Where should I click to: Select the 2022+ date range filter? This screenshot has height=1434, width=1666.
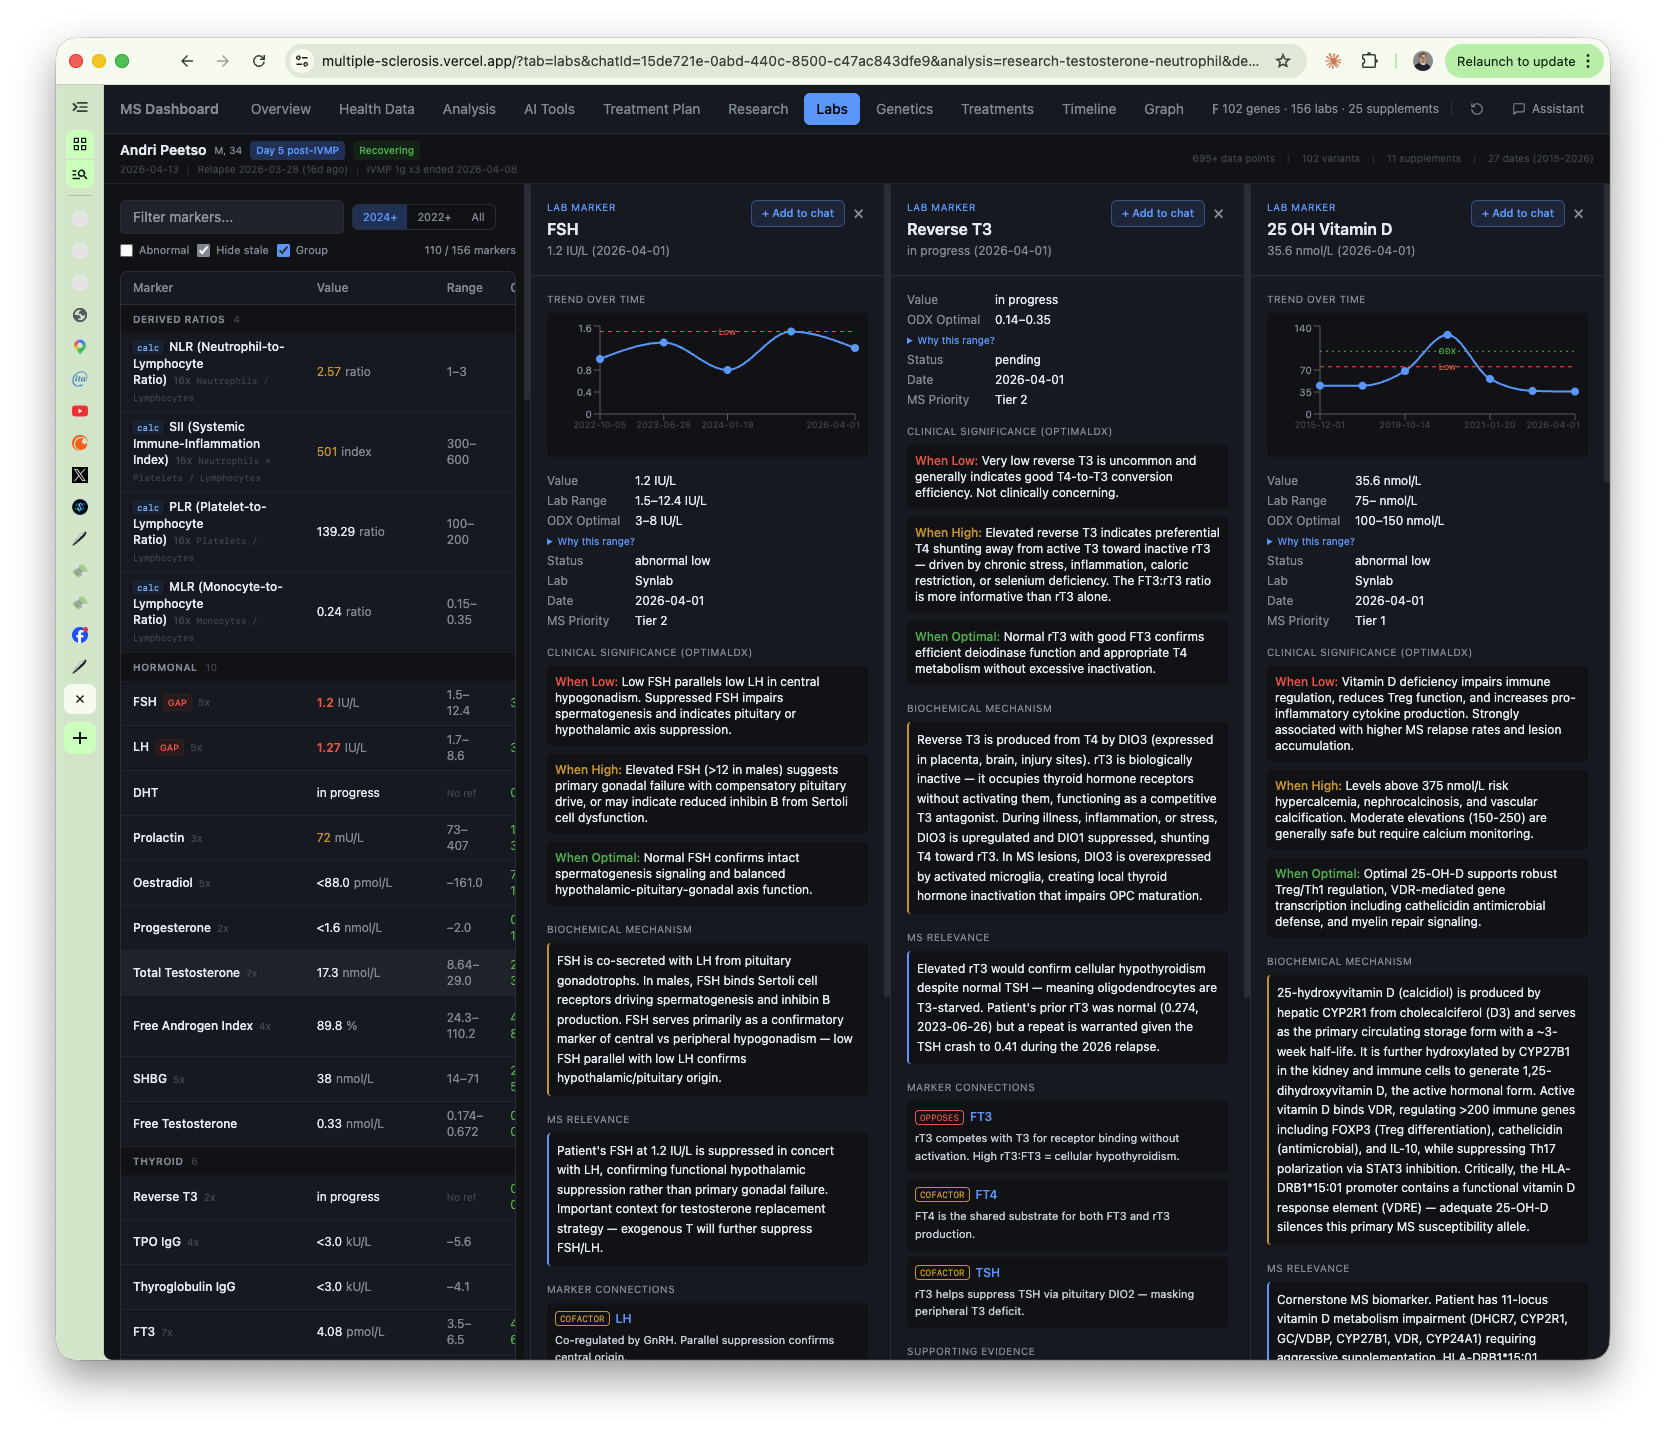434,217
